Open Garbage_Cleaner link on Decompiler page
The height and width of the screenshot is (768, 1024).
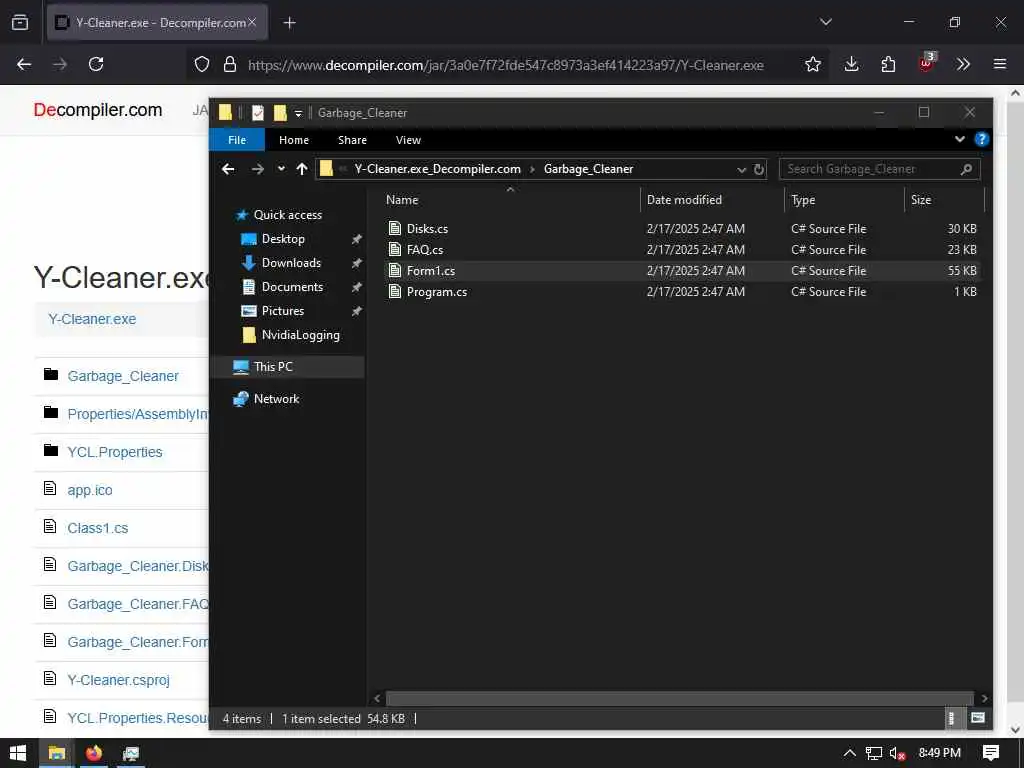pos(123,376)
